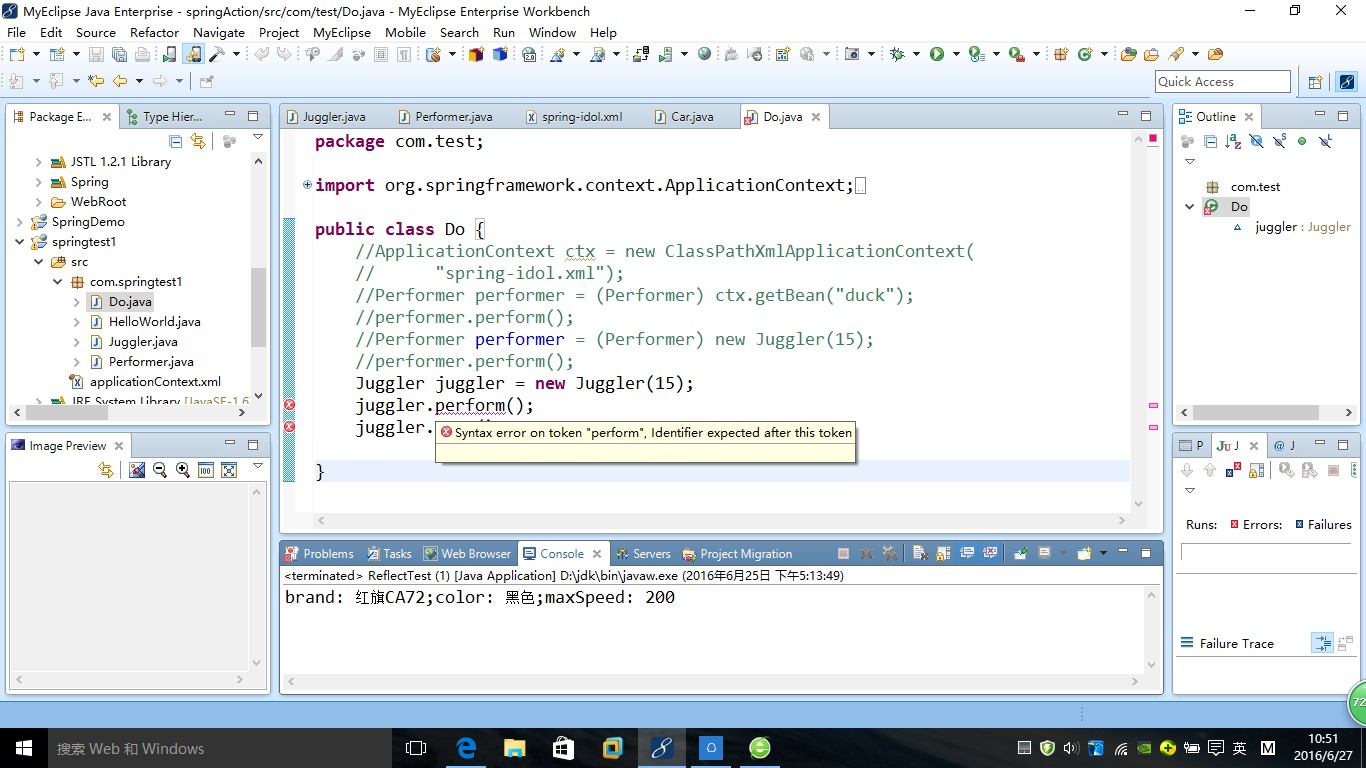This screenshot has width=1366, height=768.
Task: Click the Clear Console icon
Action: pyautogui.click(x=919, y=553)
